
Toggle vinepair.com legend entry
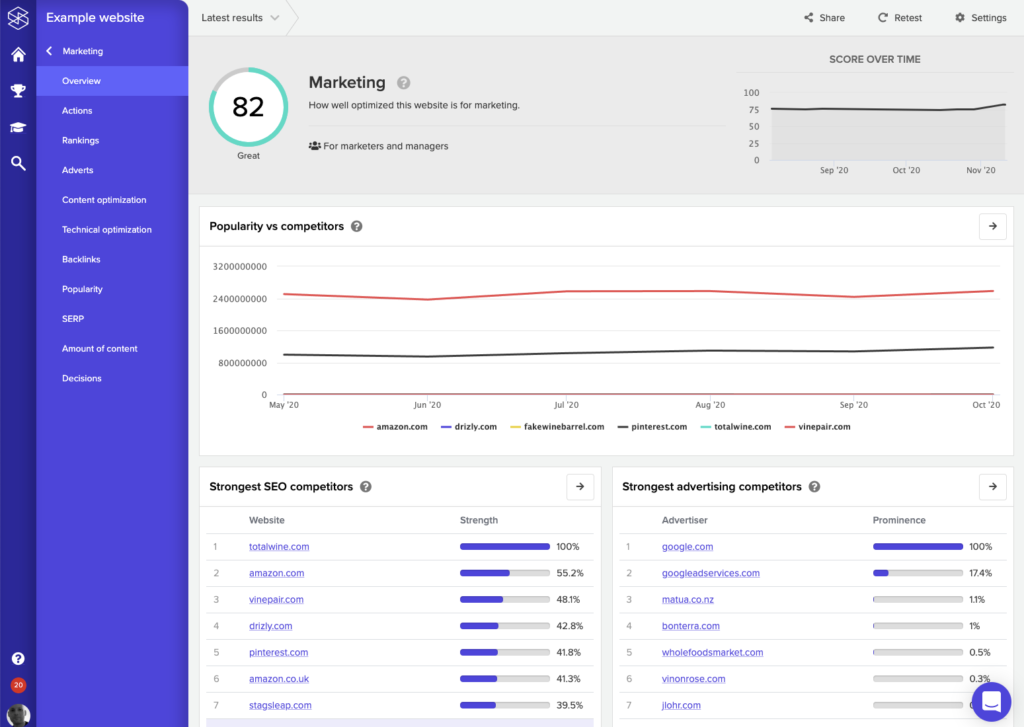(818, 427)
